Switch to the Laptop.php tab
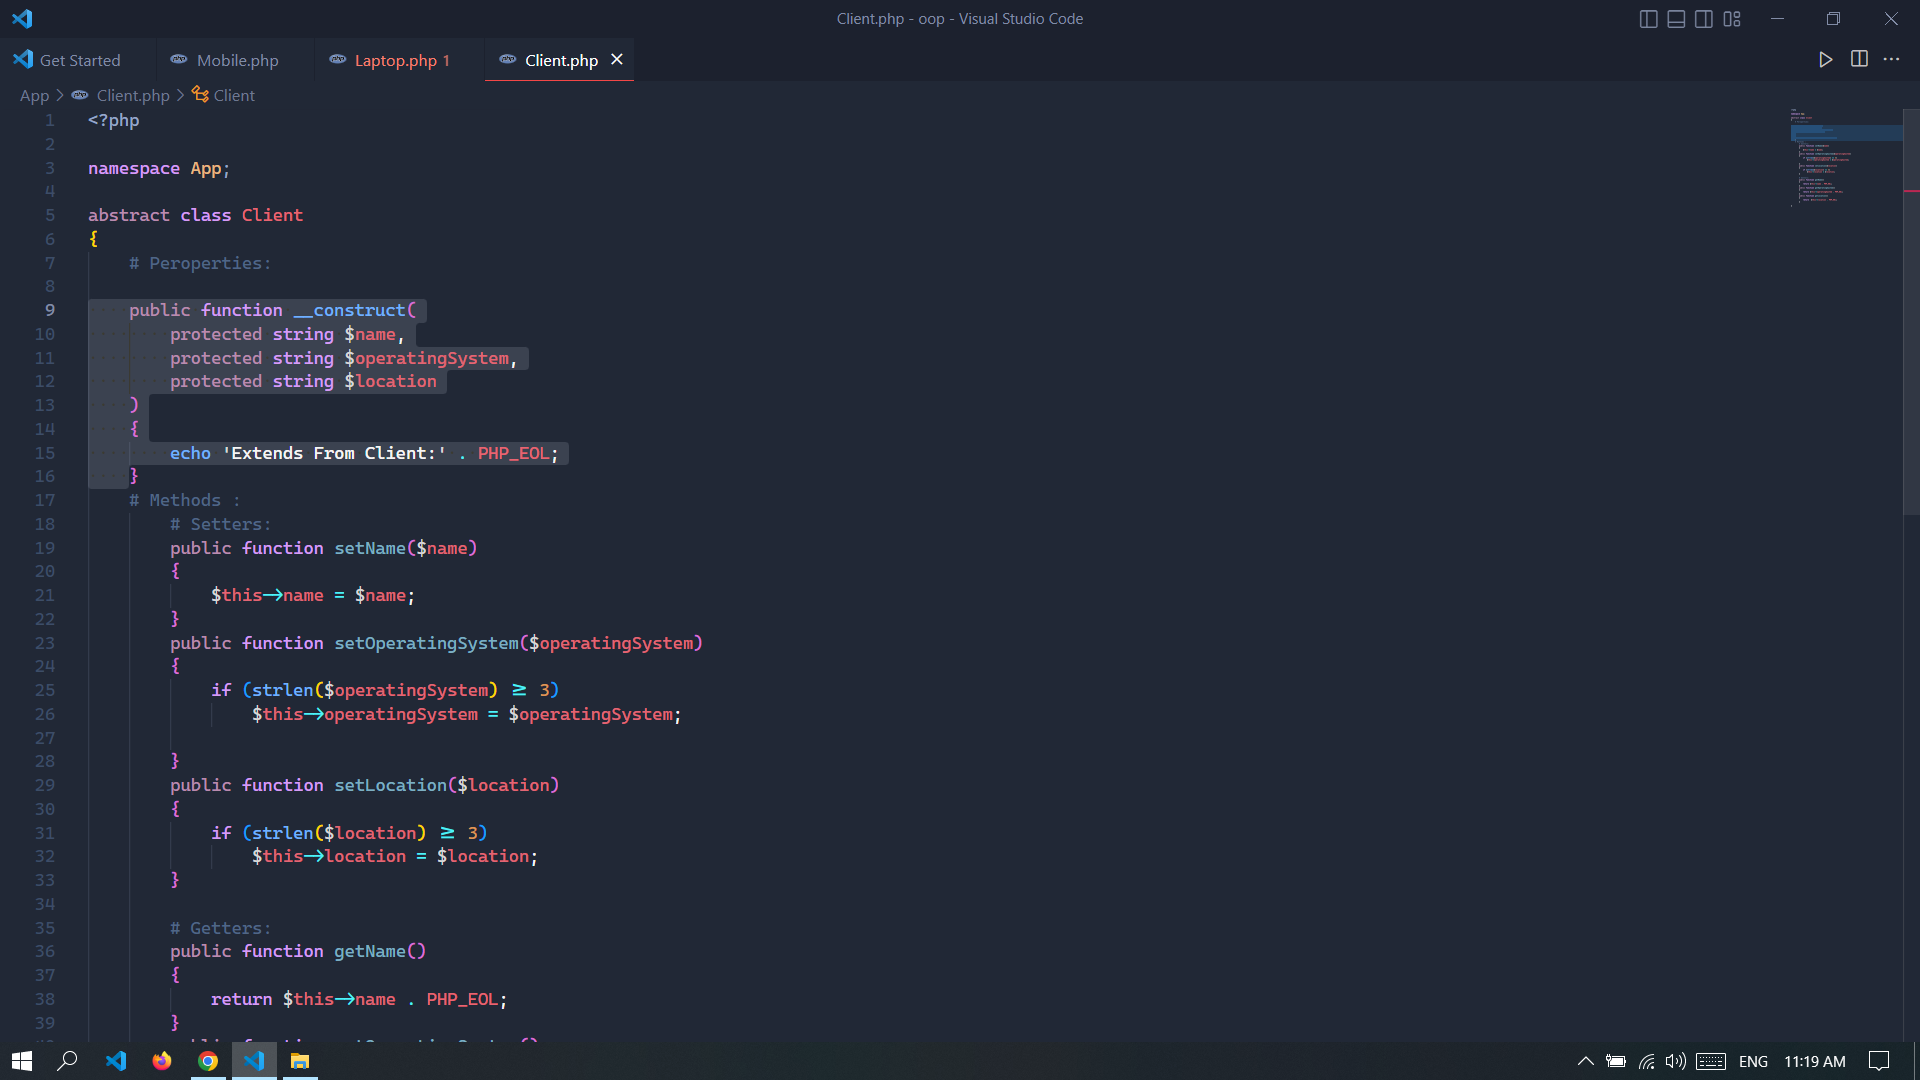1920x1080 pixels. [399, 60]
